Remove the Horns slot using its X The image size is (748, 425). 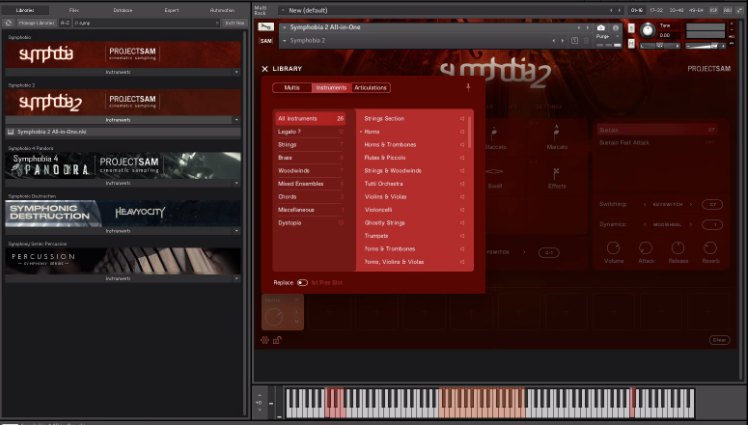296,300
